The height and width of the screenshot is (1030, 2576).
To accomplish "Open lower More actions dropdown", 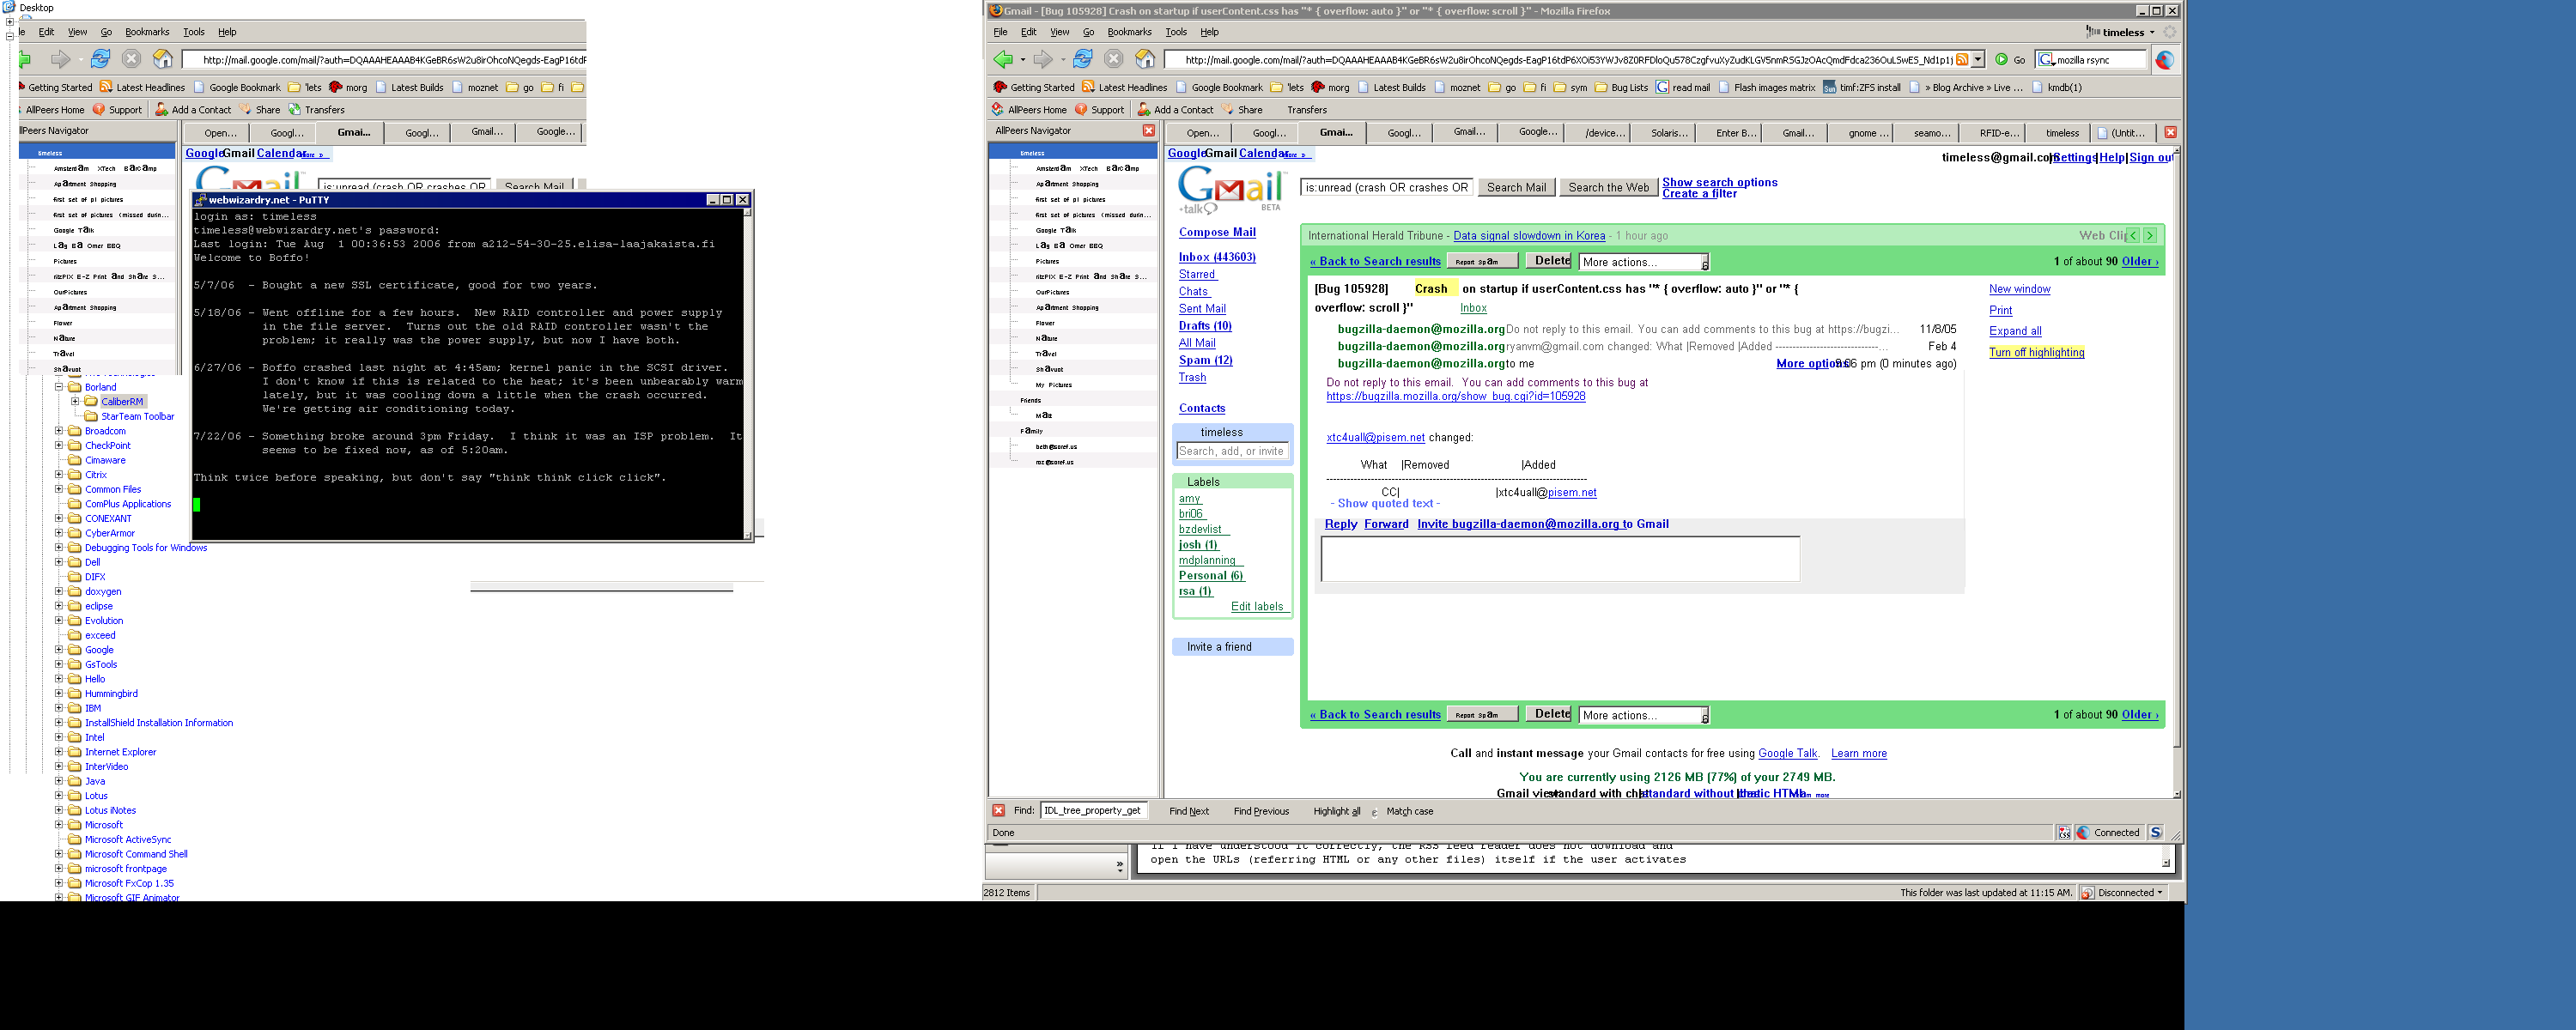I will [1644, 715].
